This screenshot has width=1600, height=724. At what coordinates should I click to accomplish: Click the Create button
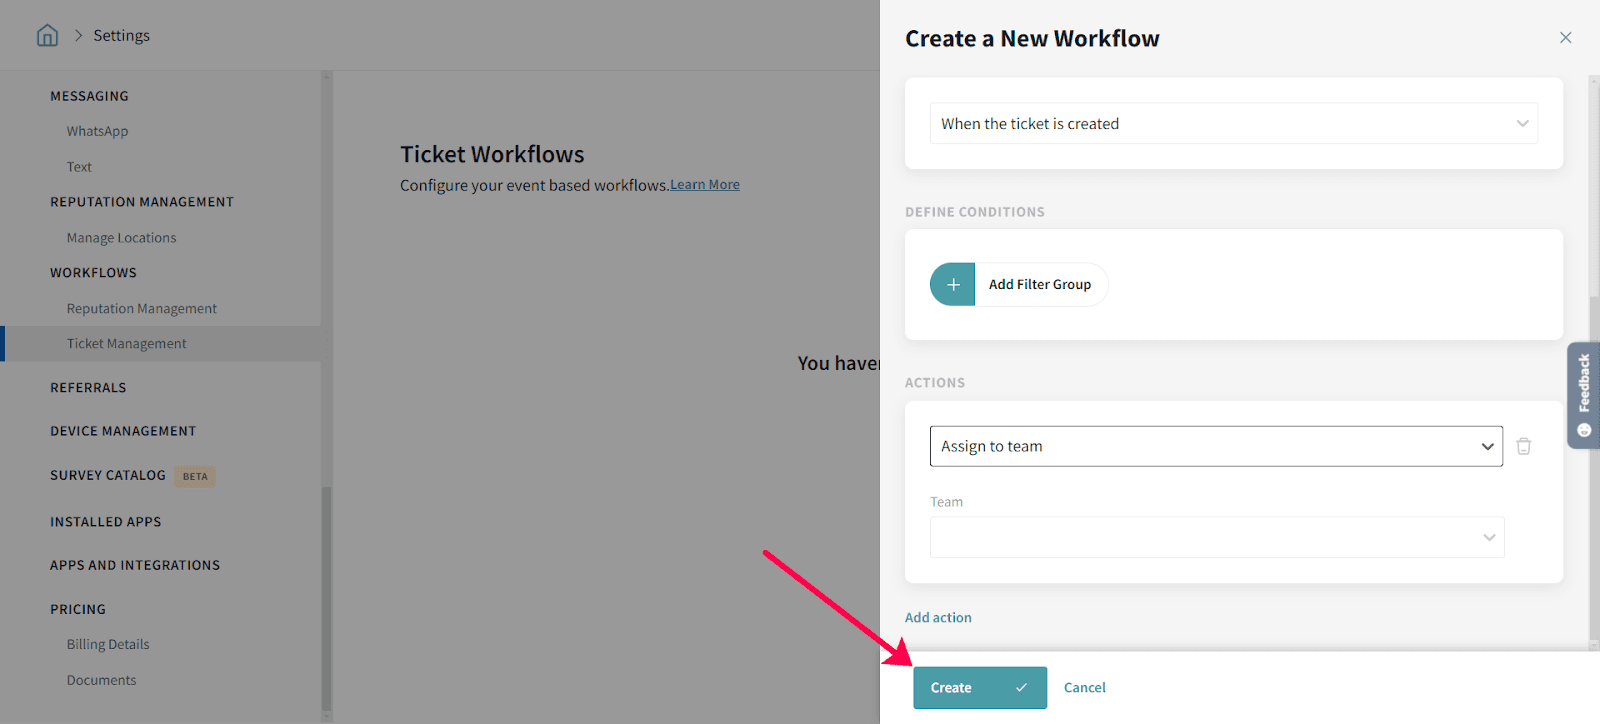point(979,688)
